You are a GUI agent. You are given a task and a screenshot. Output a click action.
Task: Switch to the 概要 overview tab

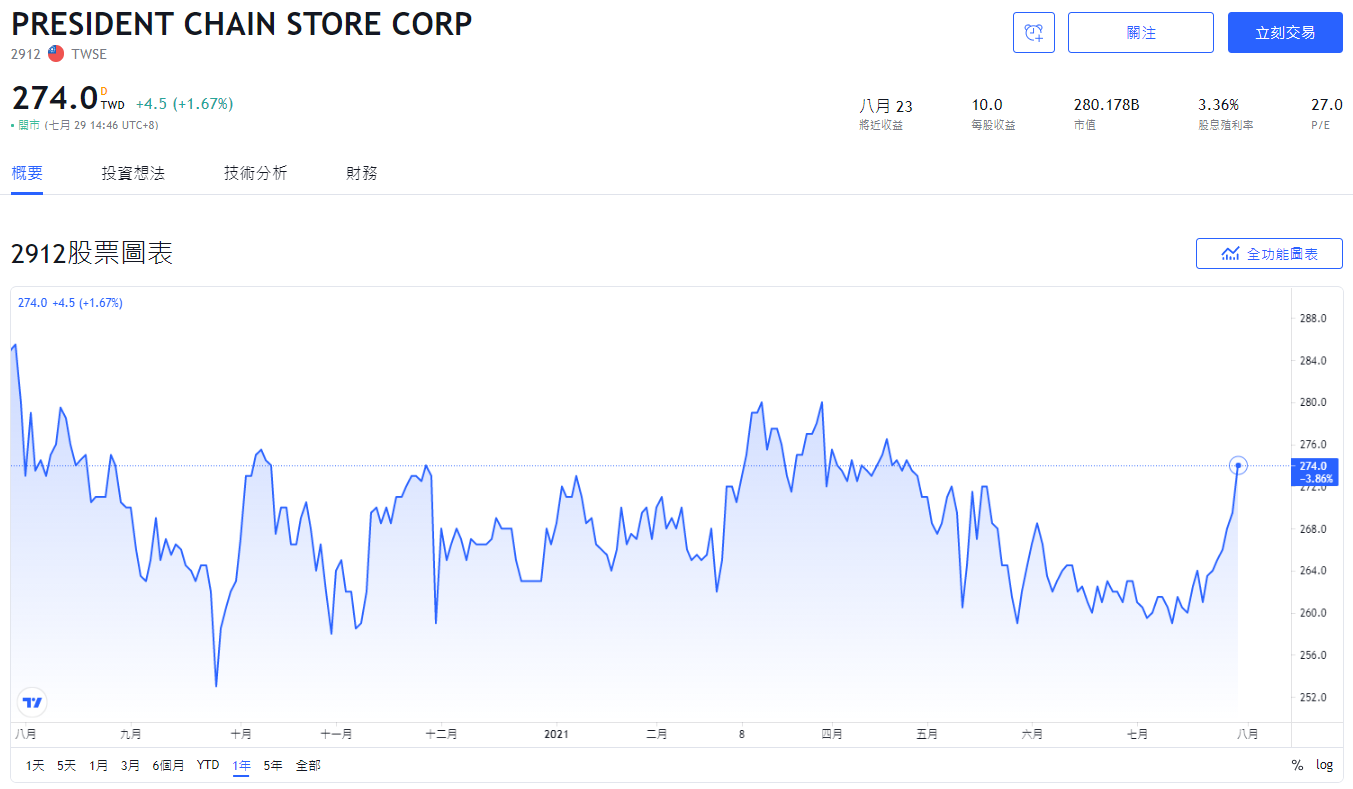(27, 173)
